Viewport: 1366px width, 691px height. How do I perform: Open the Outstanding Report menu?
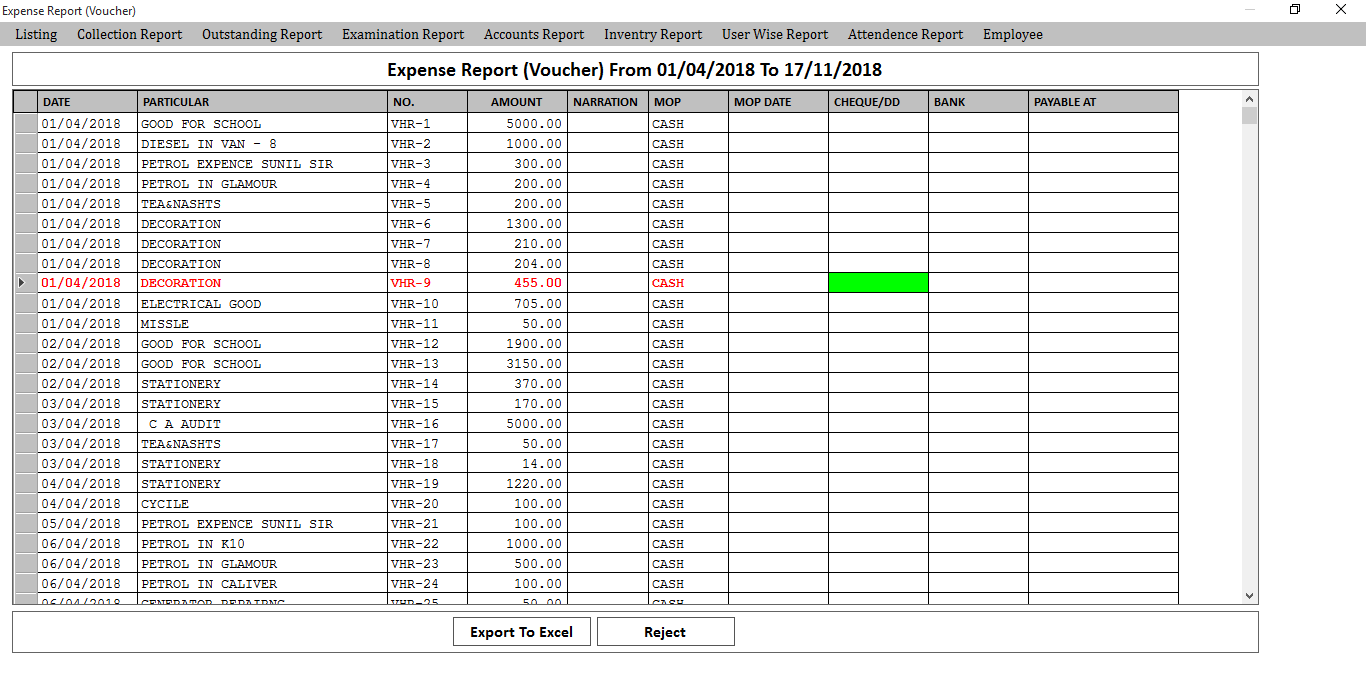[x=262, y=34]
